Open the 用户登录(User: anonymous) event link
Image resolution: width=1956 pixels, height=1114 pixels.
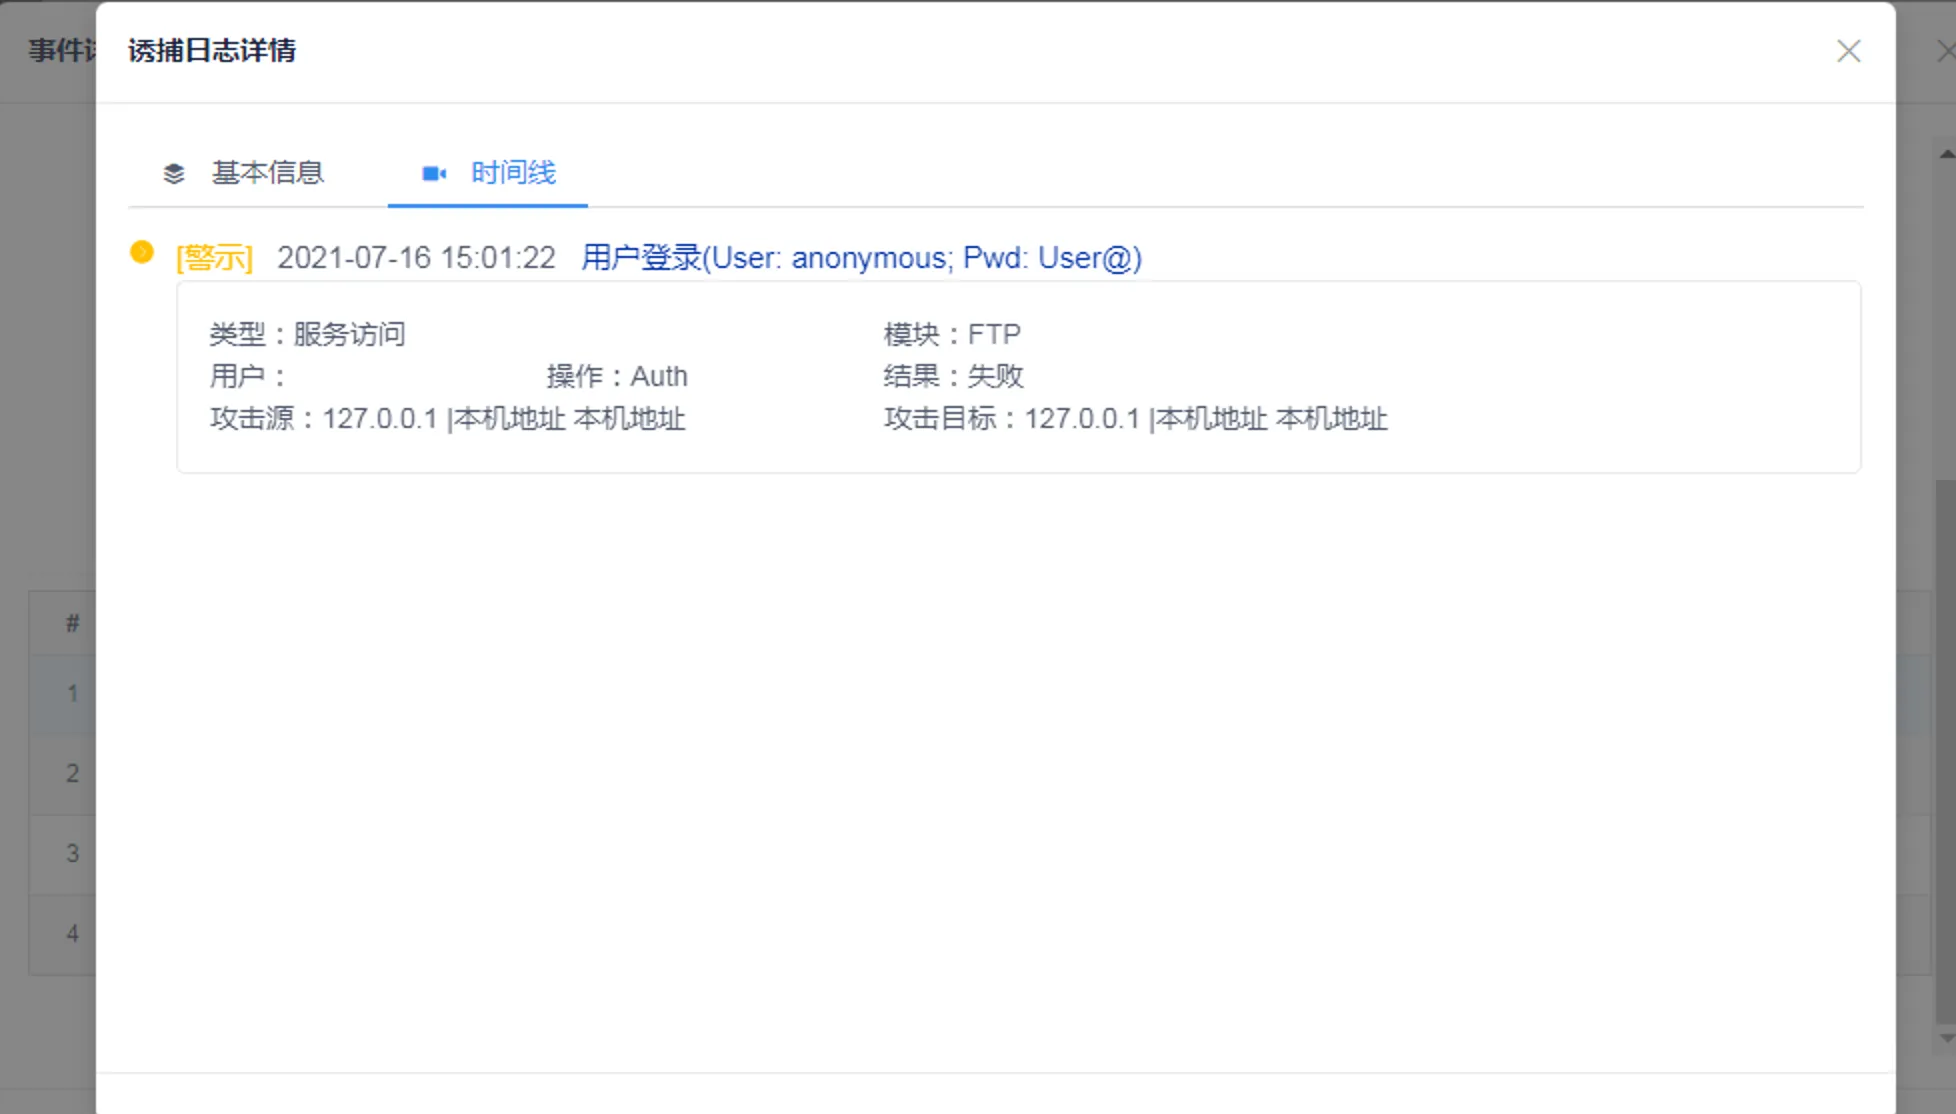pyautogui.click(x=861, y=258)
